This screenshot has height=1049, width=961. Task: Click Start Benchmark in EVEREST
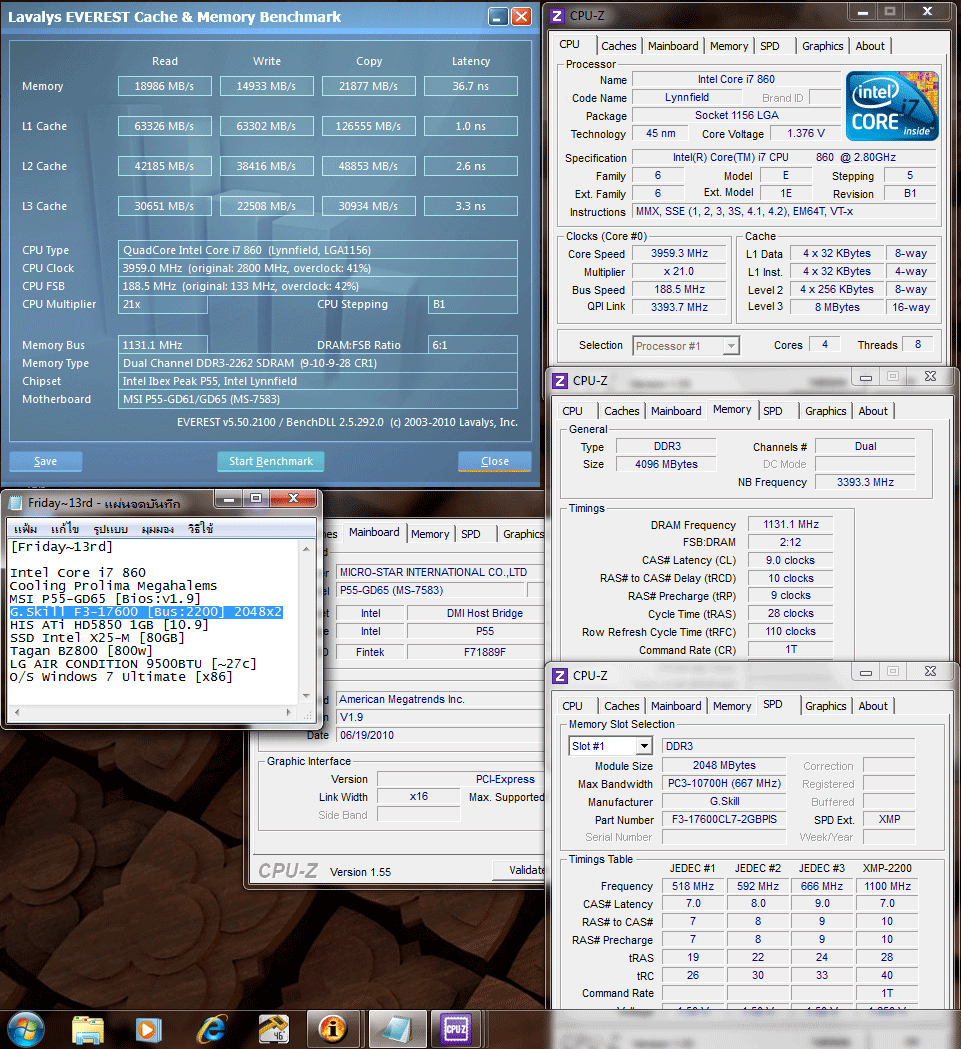(x=270, y=462)
